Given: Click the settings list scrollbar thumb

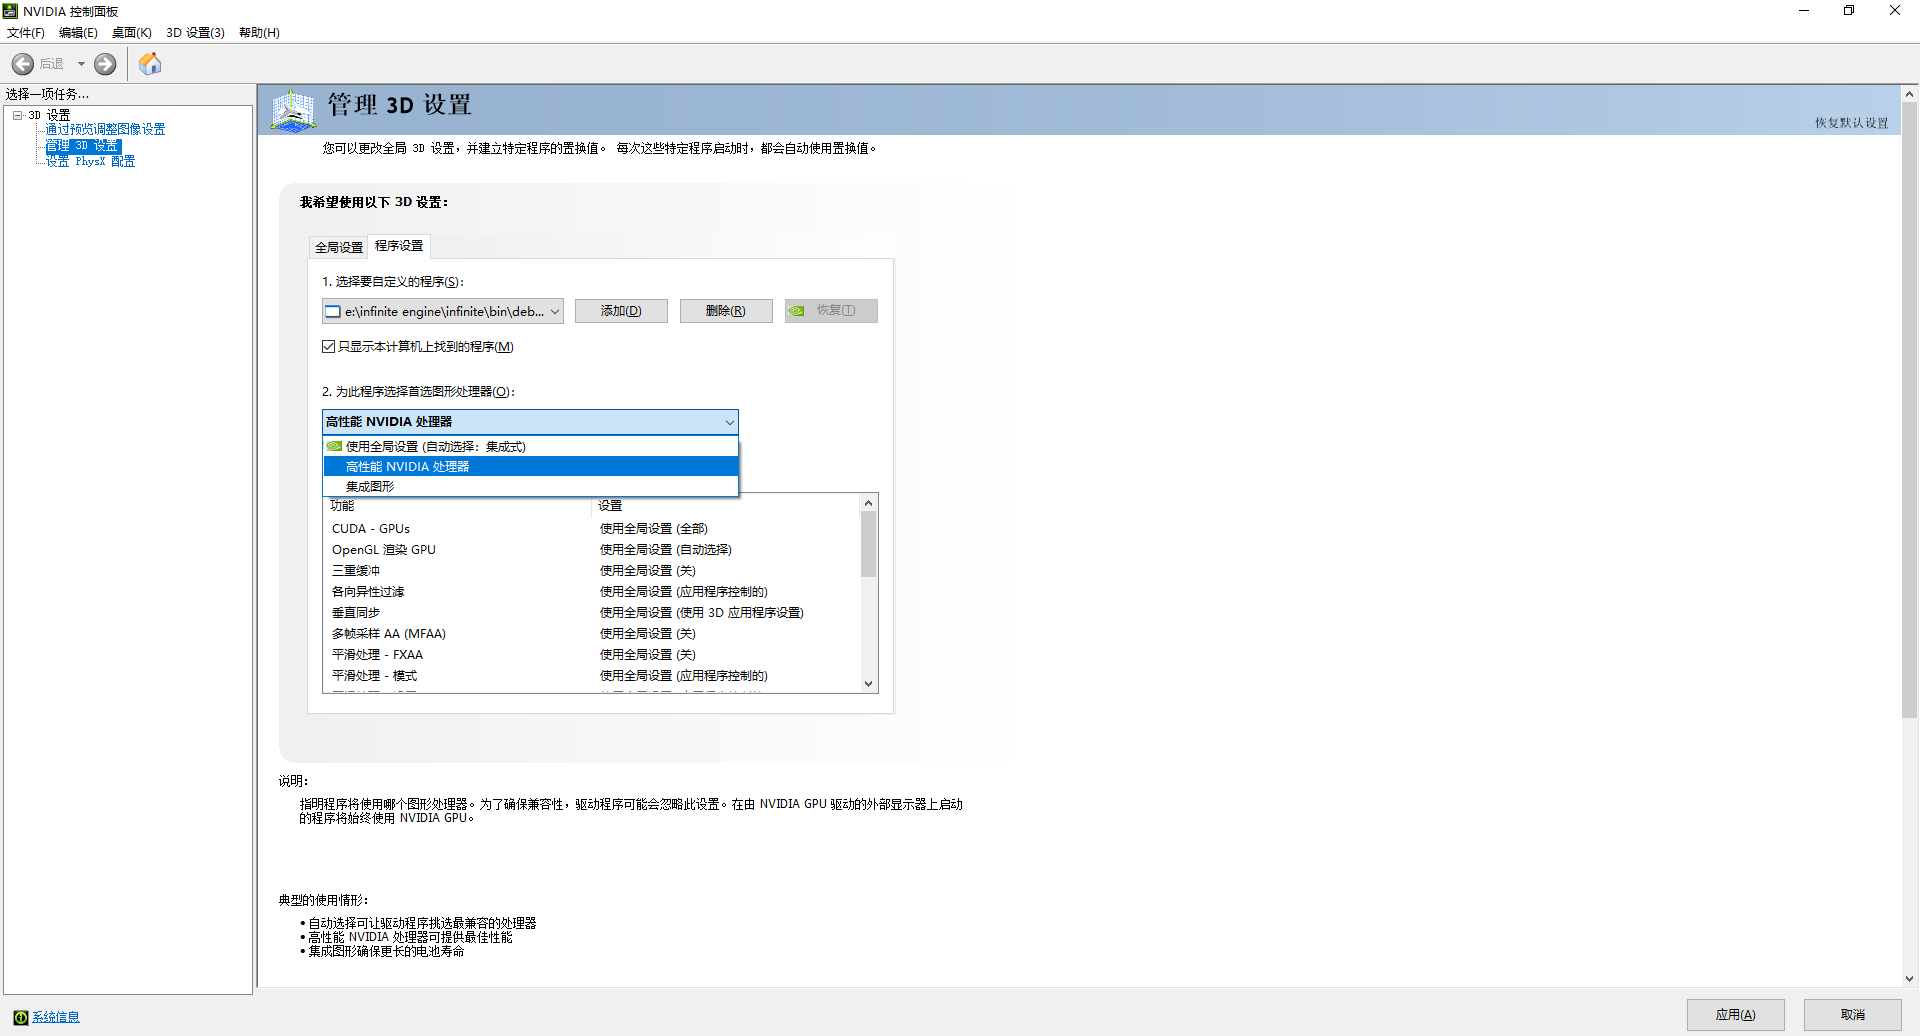Looking at the screenshot, I should tap(868, 545).
